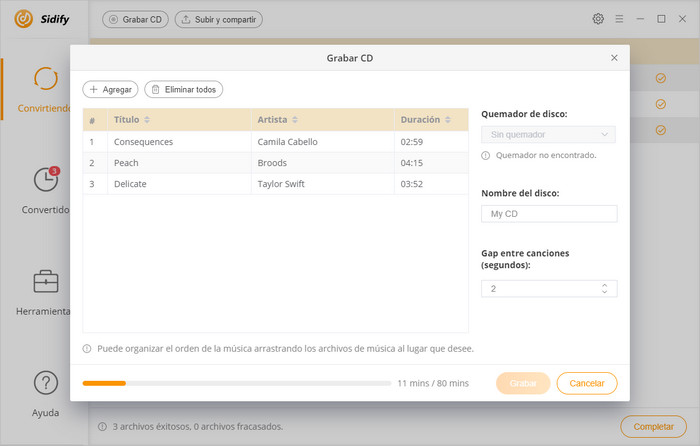The width and height of the screenshot is (700, 446).
Task: Click the first success checkmark icon in background list
Action: pyautogui.click(x=661, y=78)
